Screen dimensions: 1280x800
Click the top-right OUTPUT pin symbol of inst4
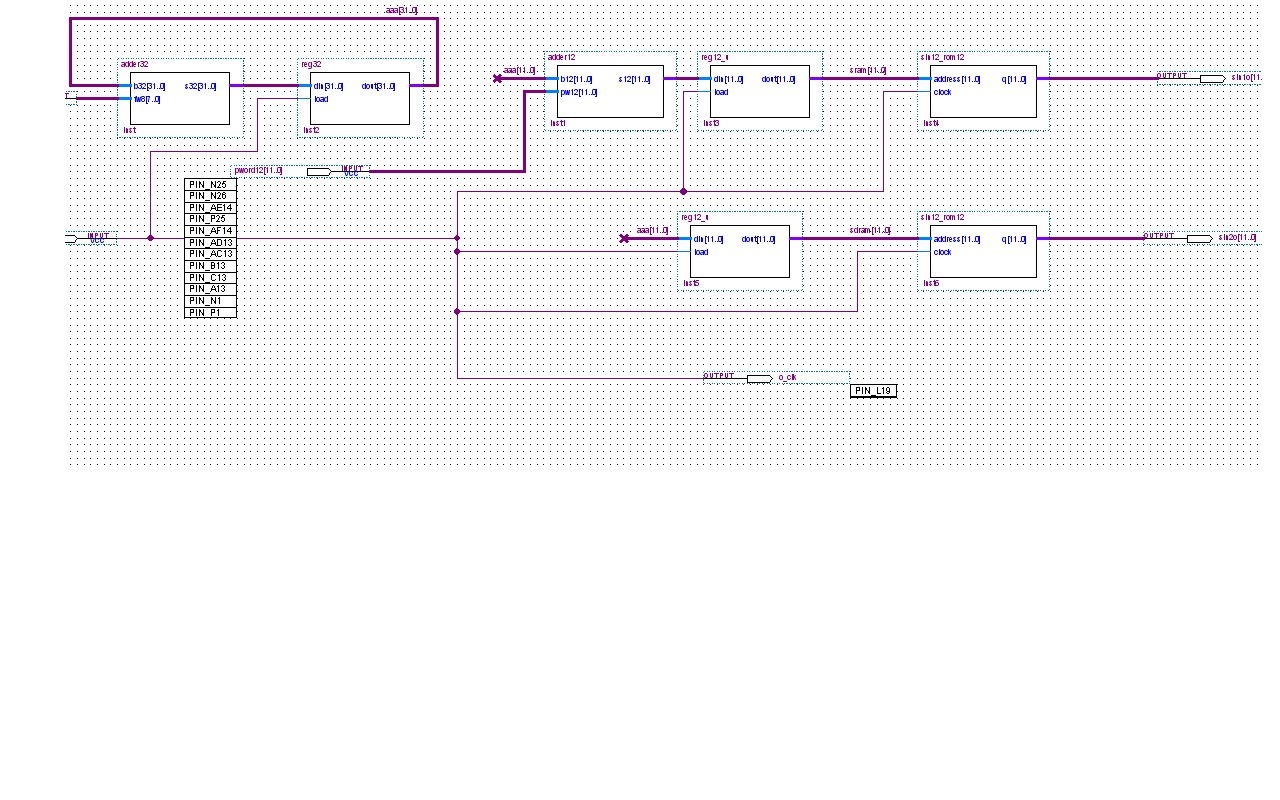tap(1212, 78)
